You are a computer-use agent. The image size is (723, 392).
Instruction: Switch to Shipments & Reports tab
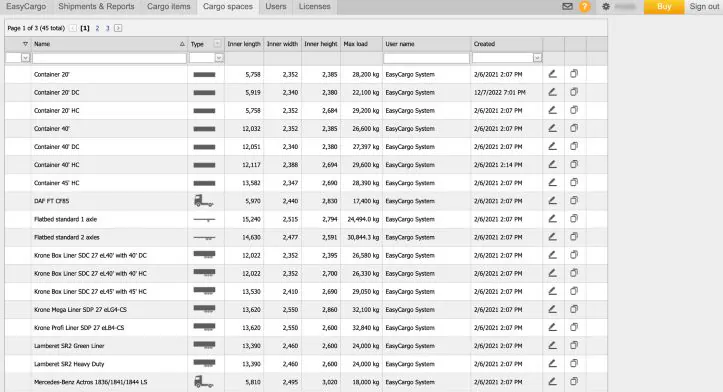pos(96,6)
